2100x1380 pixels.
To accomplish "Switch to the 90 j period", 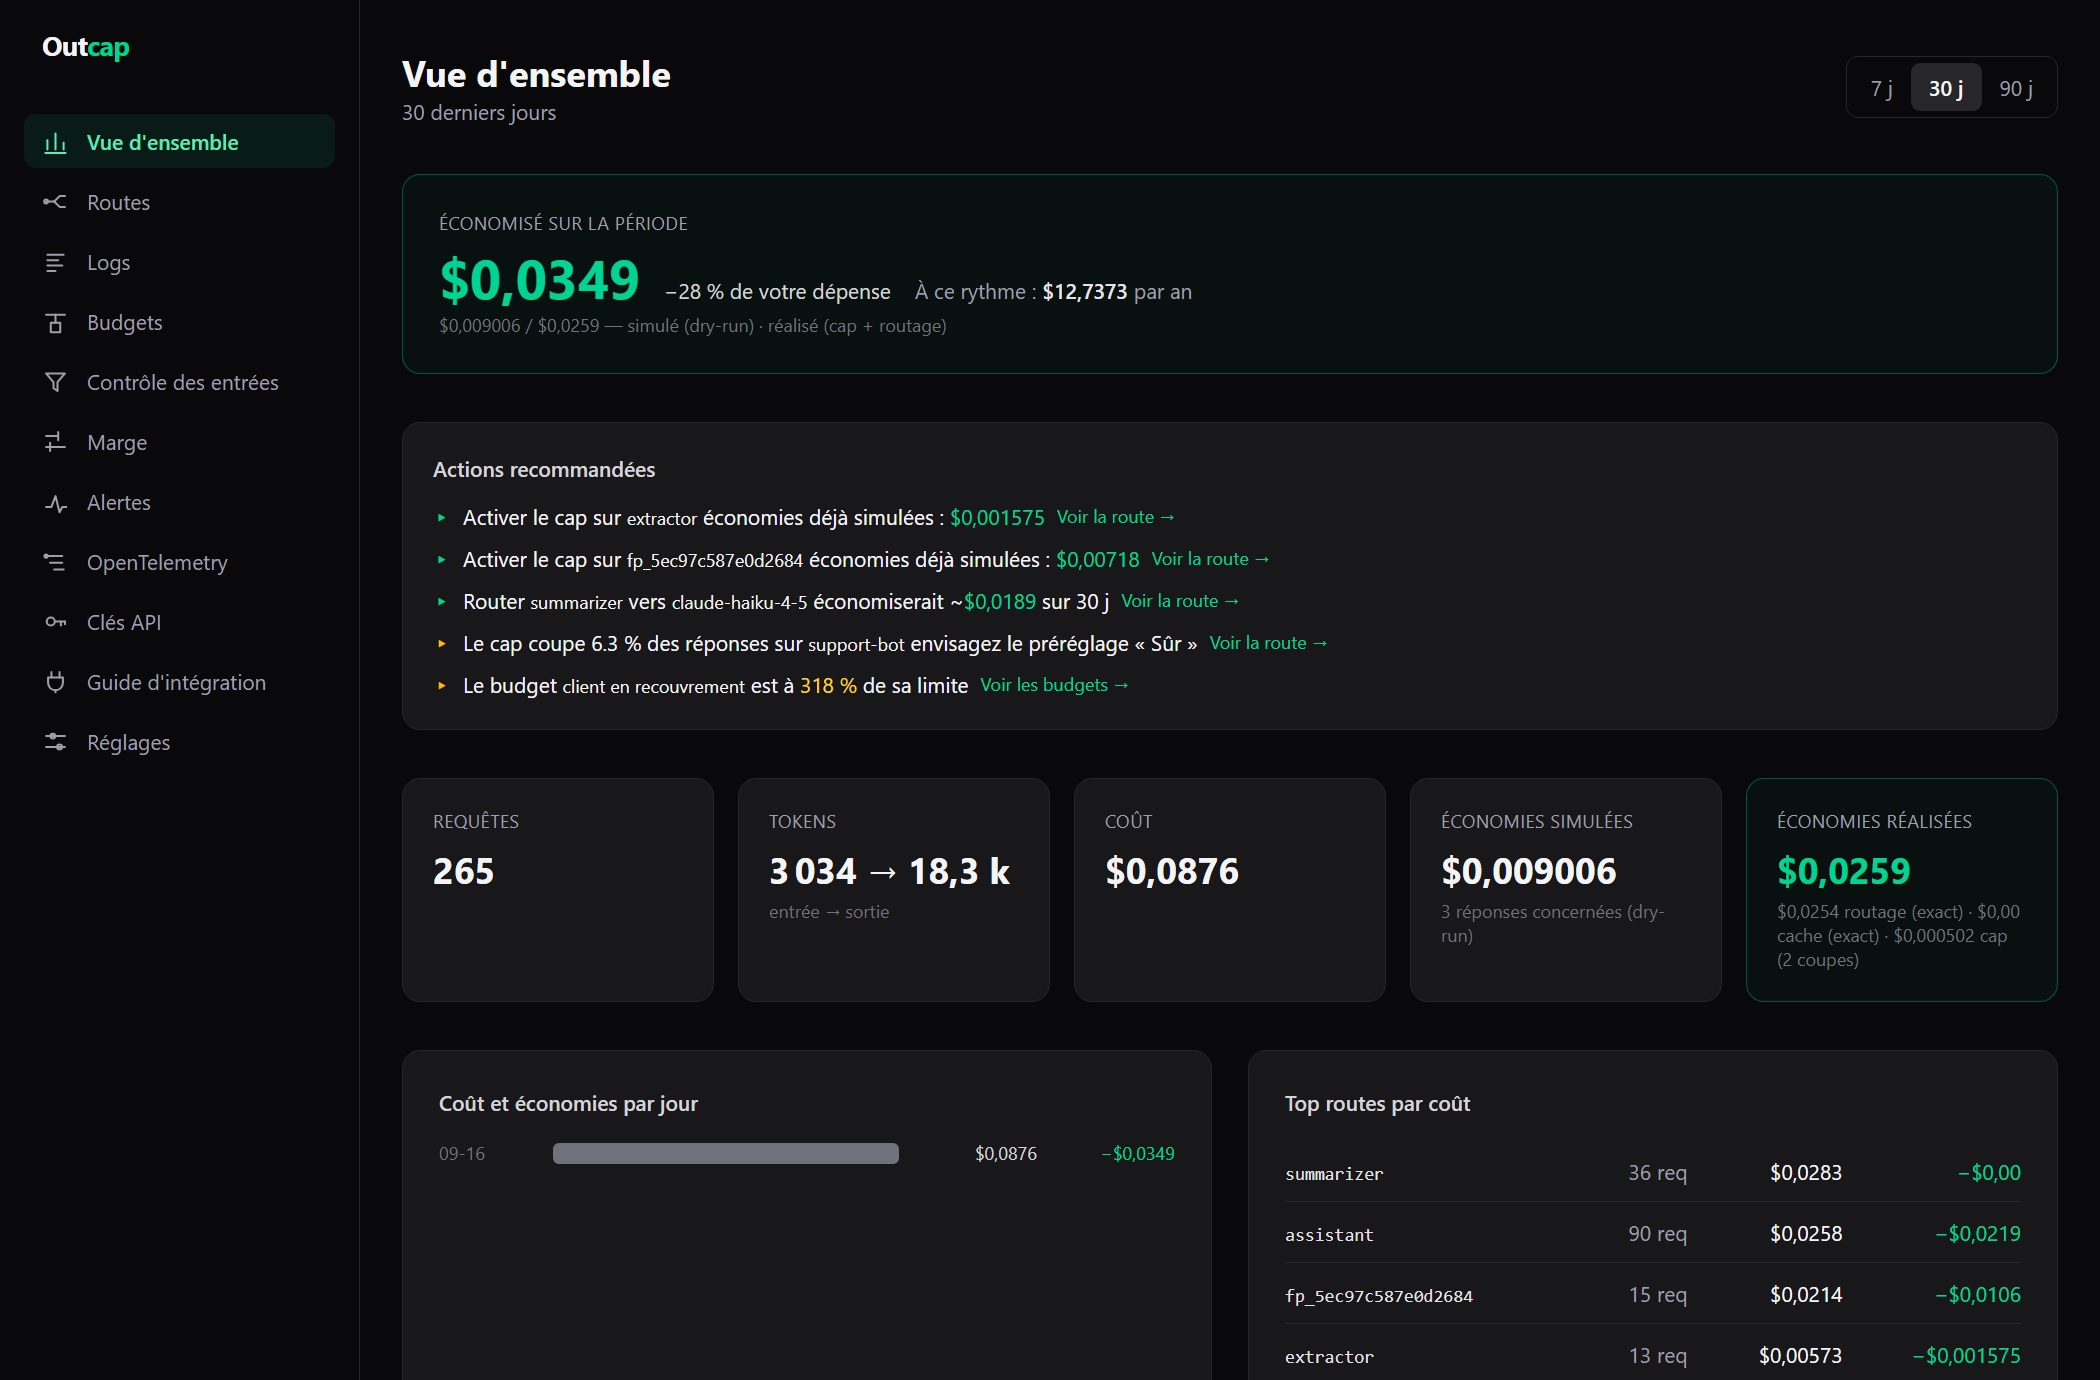I will pyautogui.click(x=2016, y=88).
